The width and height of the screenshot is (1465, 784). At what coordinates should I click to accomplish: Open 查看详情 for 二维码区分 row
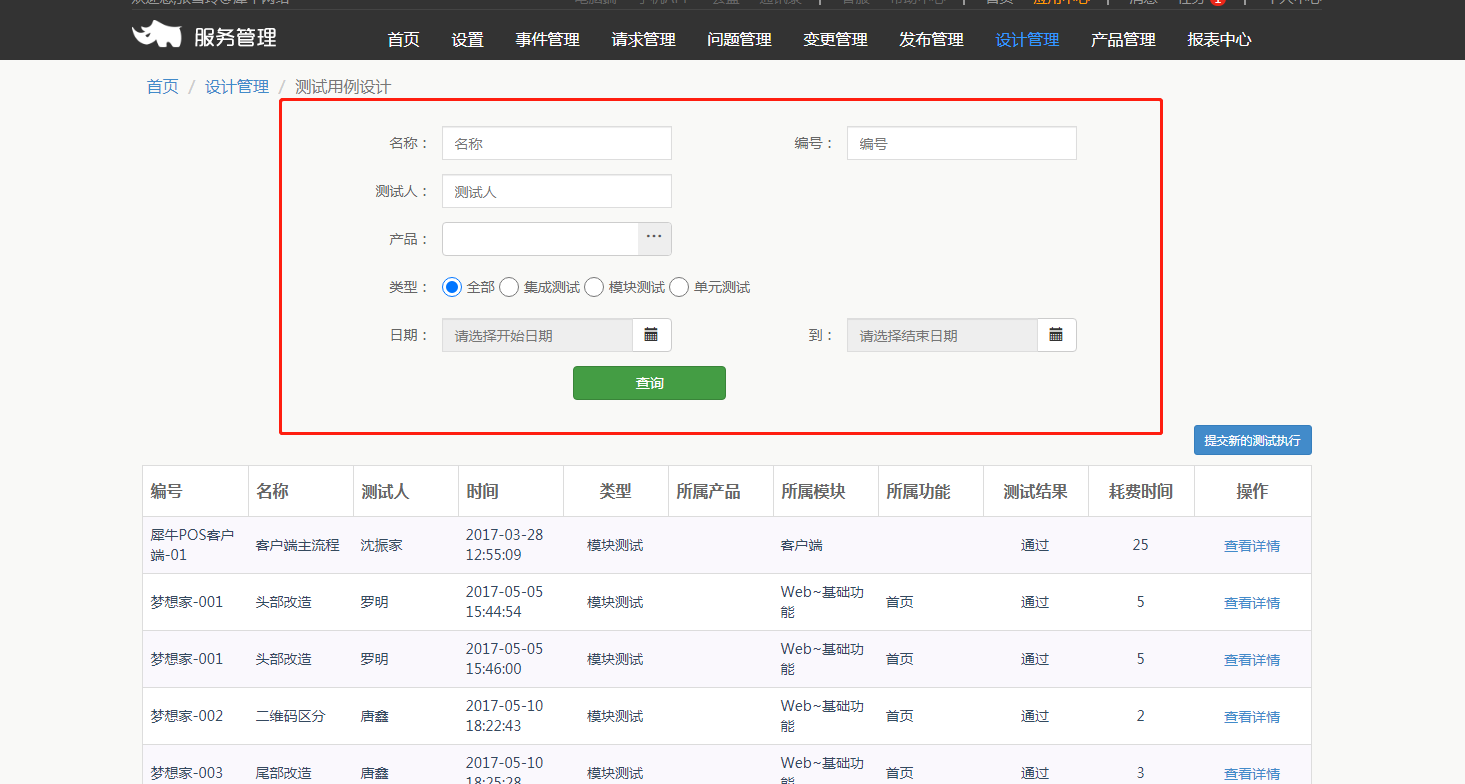[1252, 717]
